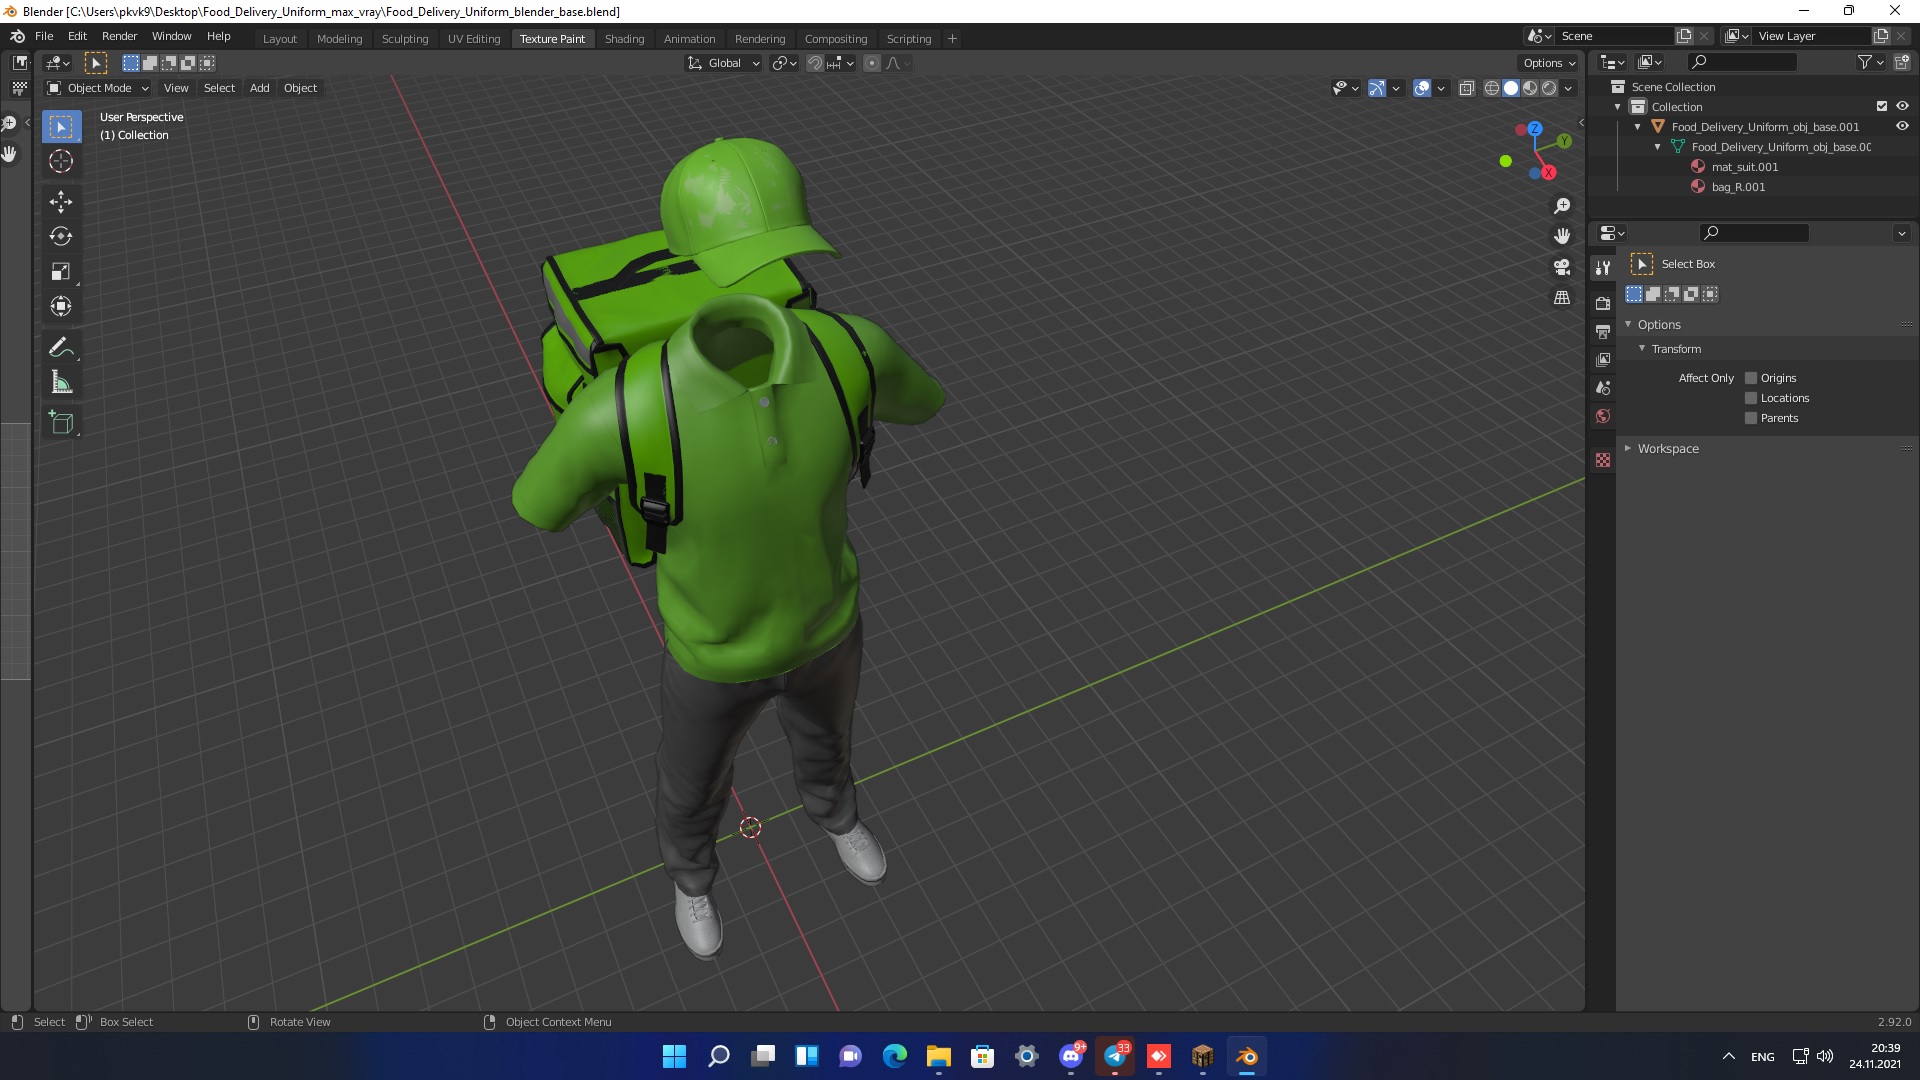The width and height of the screenshot is (1920, 1080).
Task: Toggle camera view gizmo icon
Action: (x=1562, y=267)
